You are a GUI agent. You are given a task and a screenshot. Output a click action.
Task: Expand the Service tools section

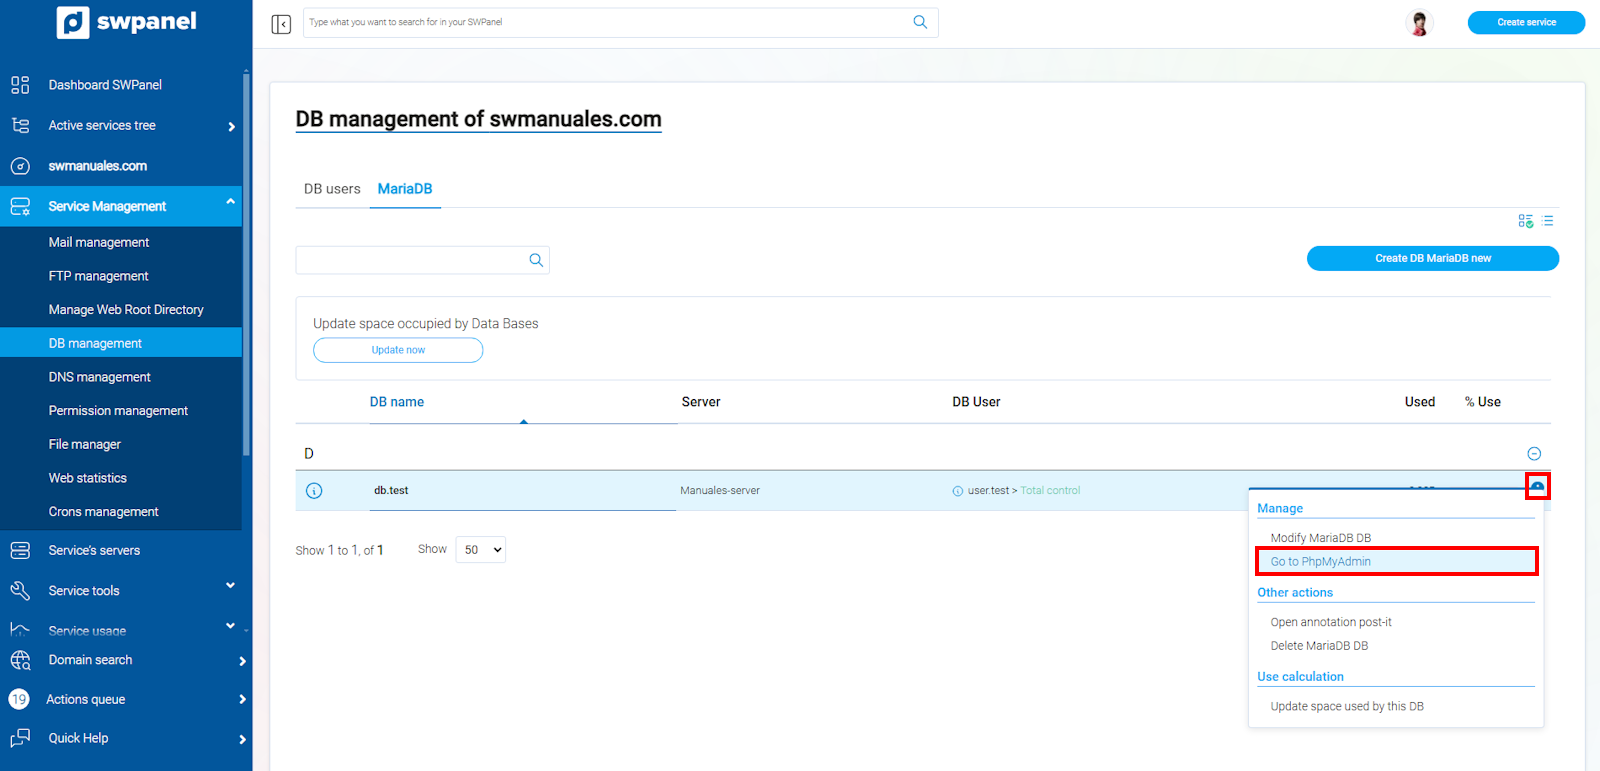[231, 586]
